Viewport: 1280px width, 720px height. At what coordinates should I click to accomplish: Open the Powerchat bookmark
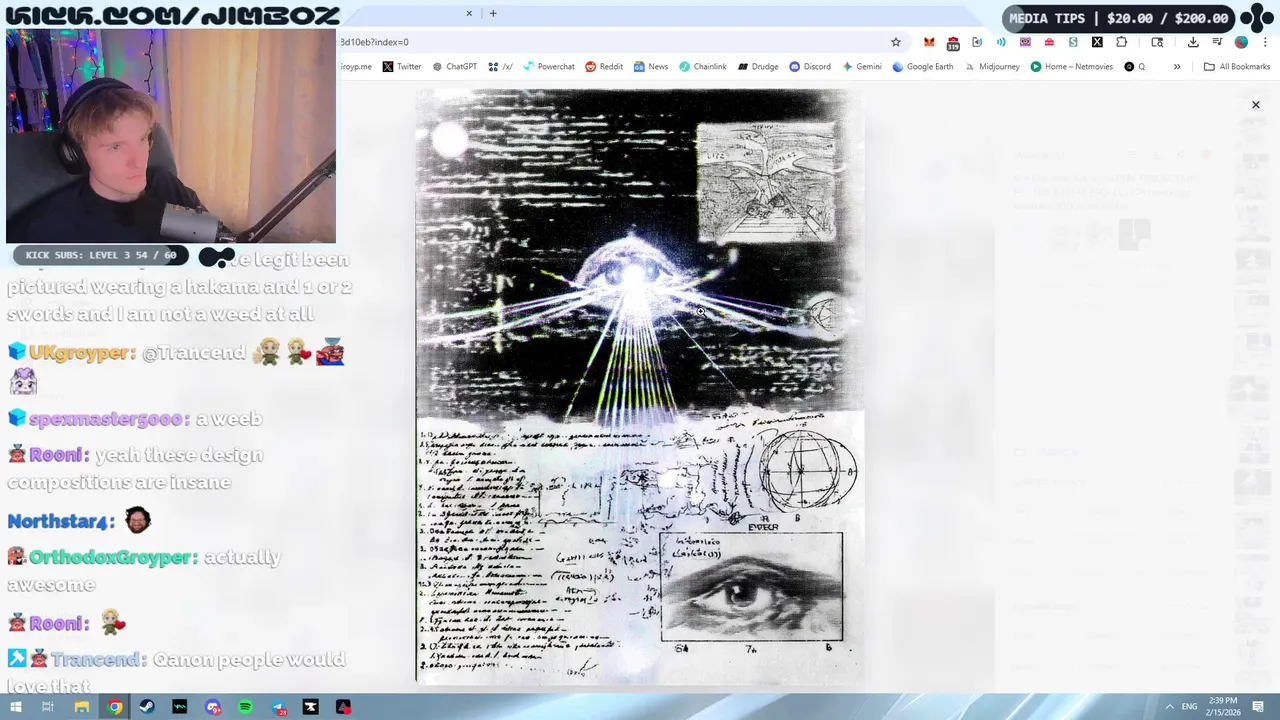(548, 66)
